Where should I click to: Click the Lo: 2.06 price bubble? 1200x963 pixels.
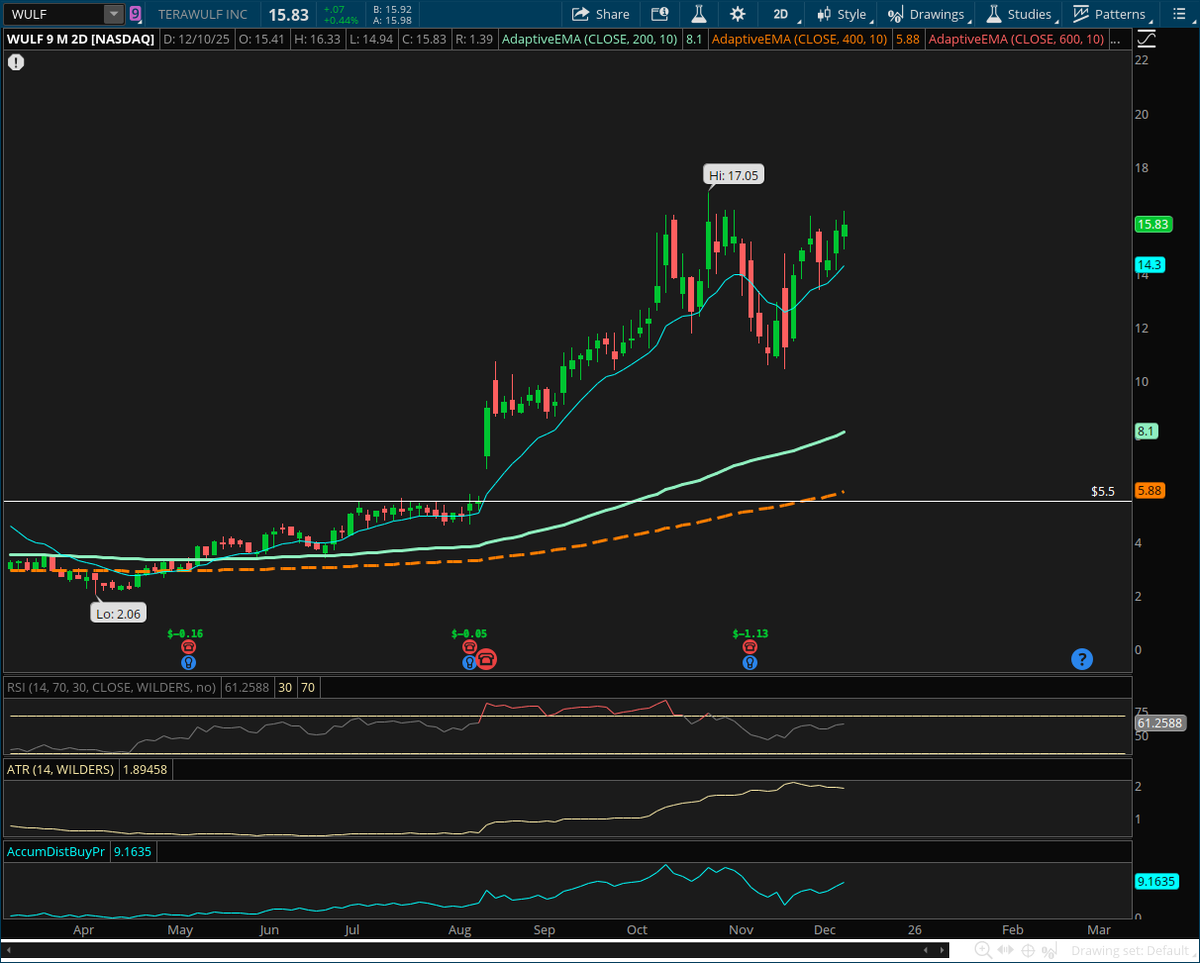[x=120, y=615]
